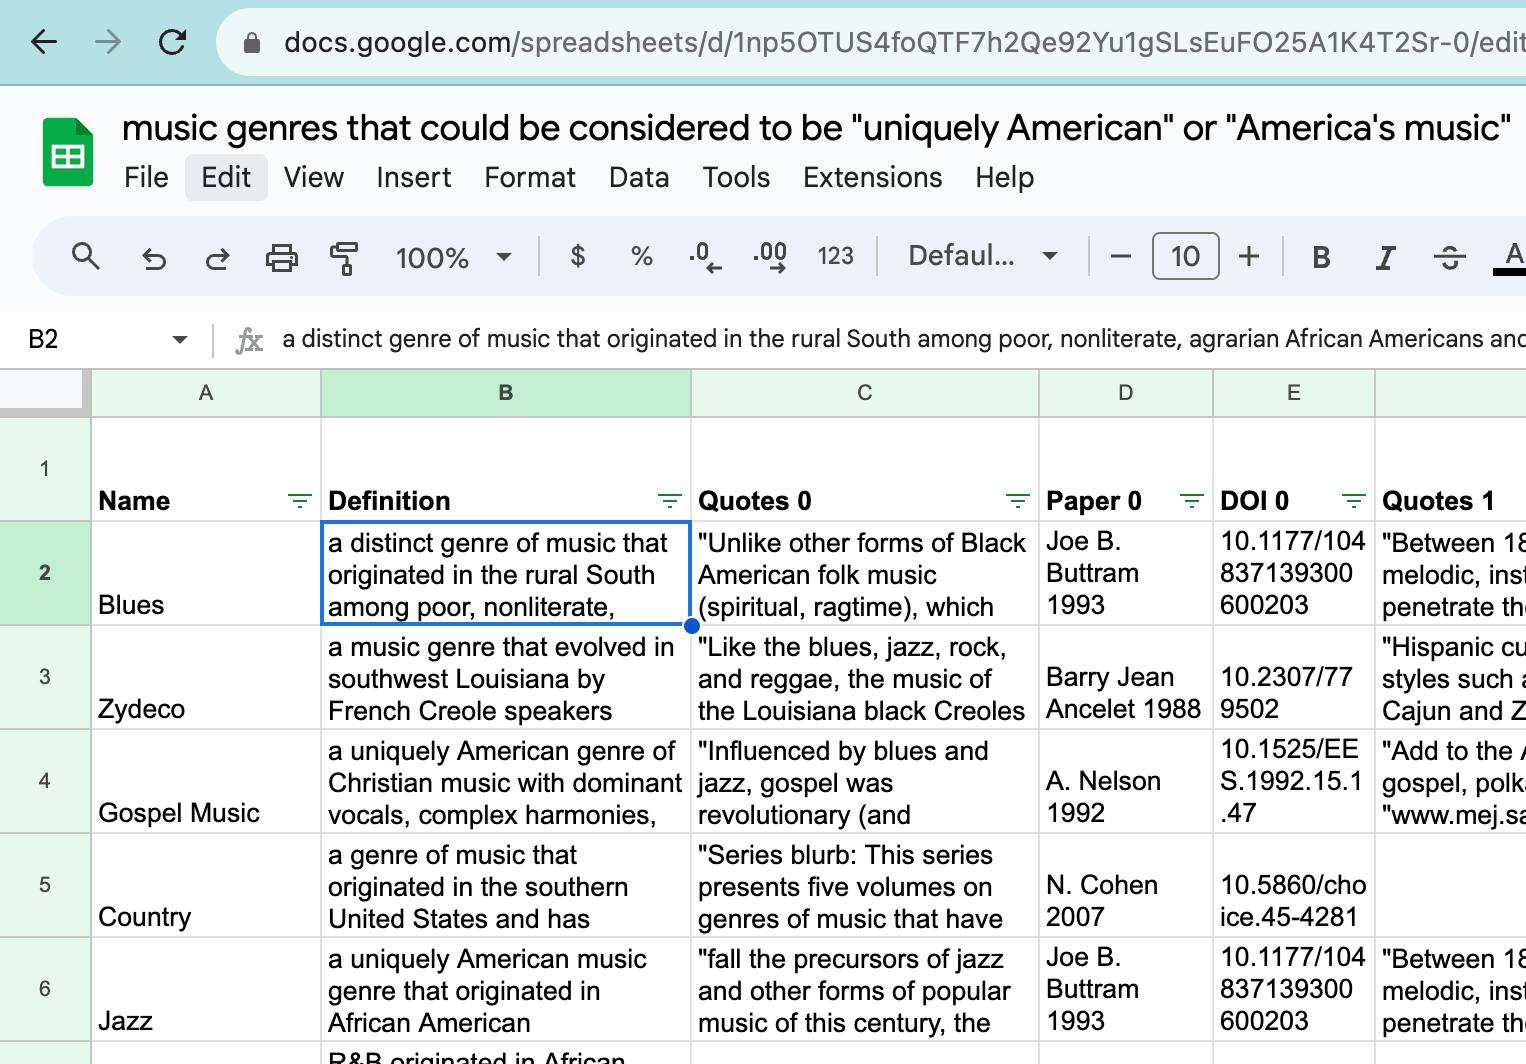Rename the spreadsheet title
The width and height of the screenshot is (1526, 1064).
click(816, 128)
